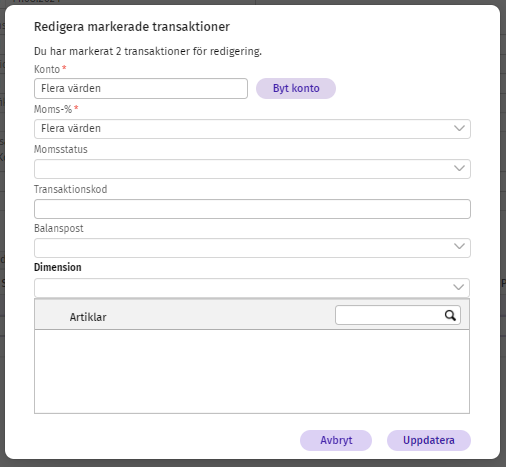Click the Moms-% chevron arrow
Screen dimensions: 506x467
(x=459, y=129)
